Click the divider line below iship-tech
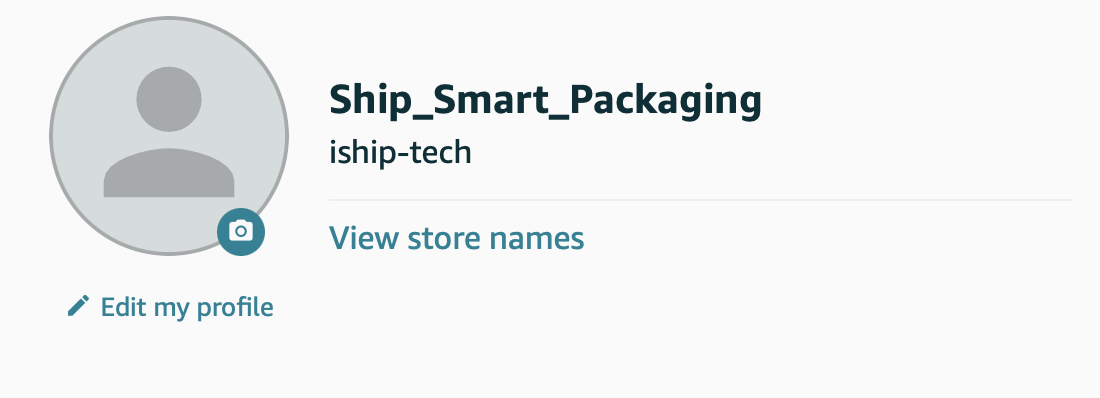The height and width of the screenshot is (398, 1100). (x=701, y=200)
